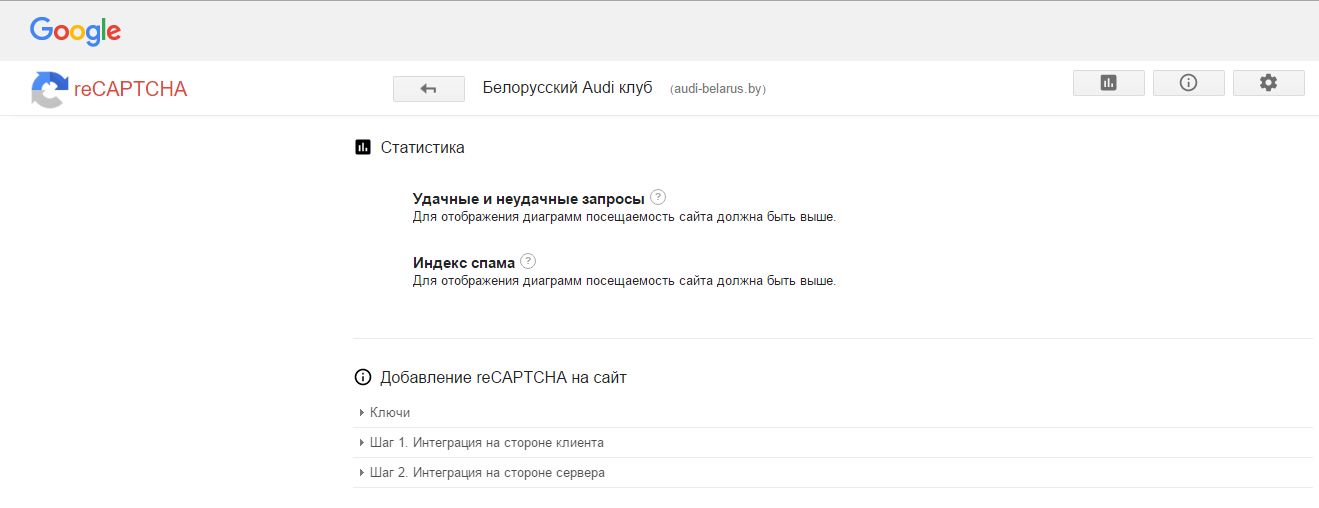Click the Google logo
The width and height of the screenshot is (1319, 508).
[x=75, y=31]
